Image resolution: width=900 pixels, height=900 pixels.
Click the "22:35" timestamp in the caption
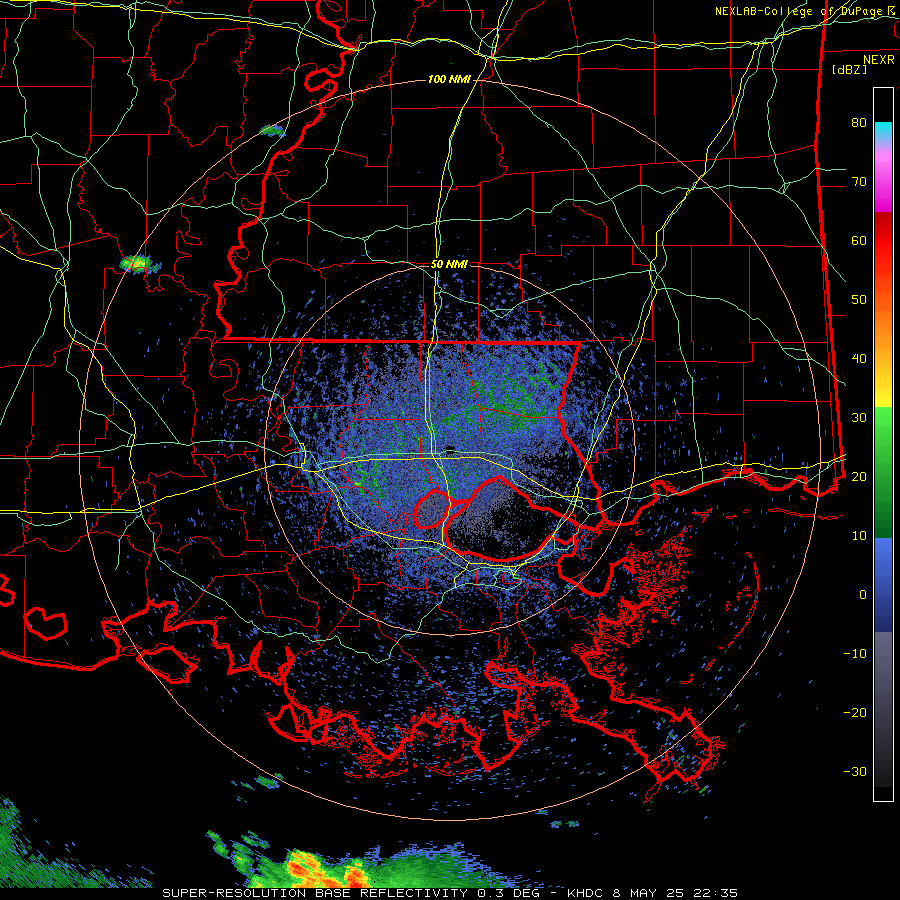[x=715, y=893]
